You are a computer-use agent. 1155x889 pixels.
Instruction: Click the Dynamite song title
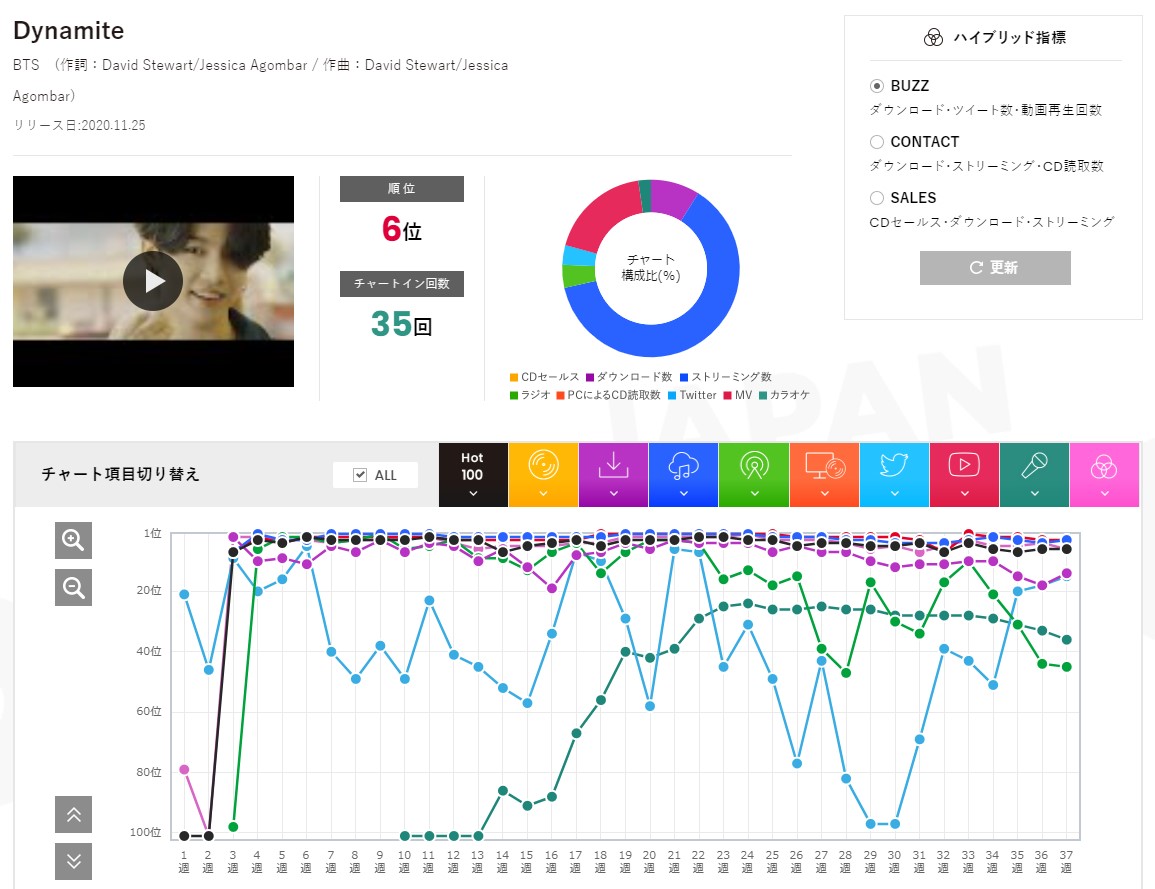[x=69, y=31]
